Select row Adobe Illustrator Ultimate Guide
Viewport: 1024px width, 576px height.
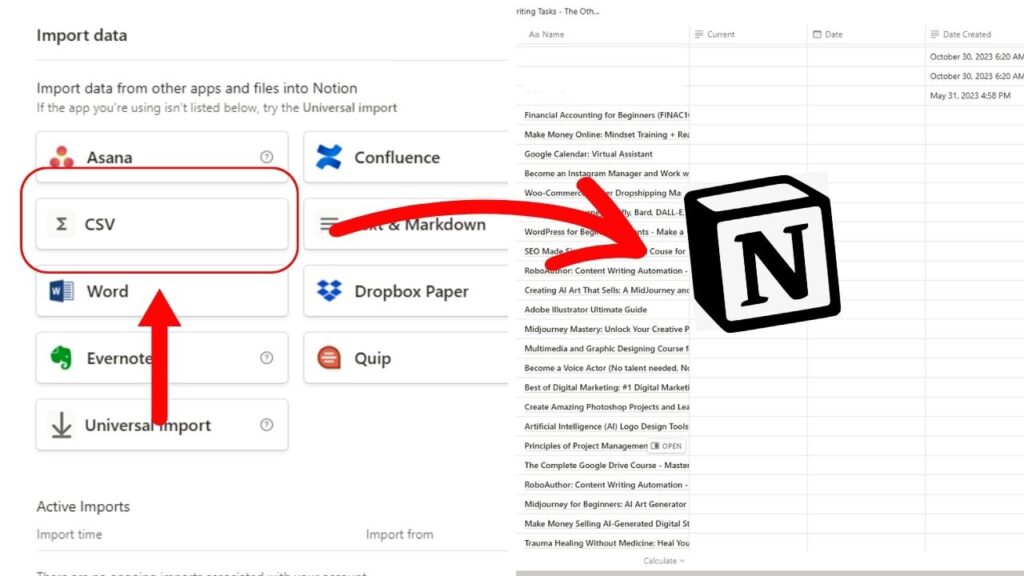tap(585, 310)
